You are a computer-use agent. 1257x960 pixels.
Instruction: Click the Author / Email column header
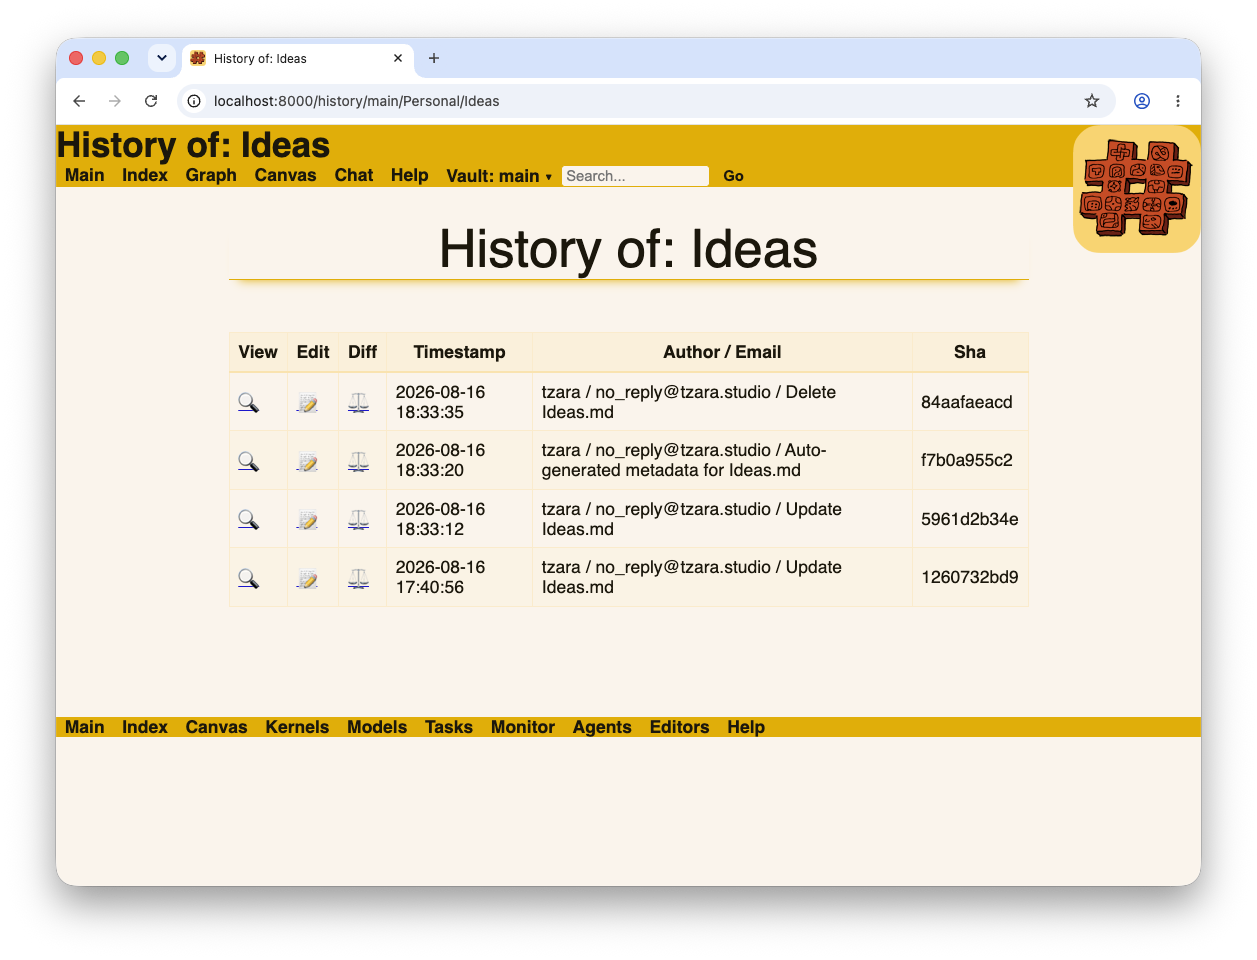[x=722, y=352]
